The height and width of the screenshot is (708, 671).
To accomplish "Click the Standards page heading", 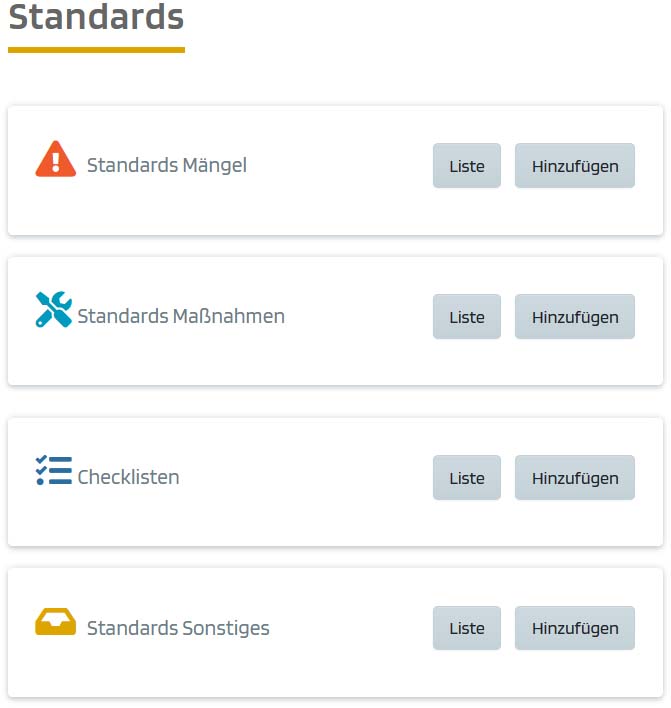I will tap(96, 17).
